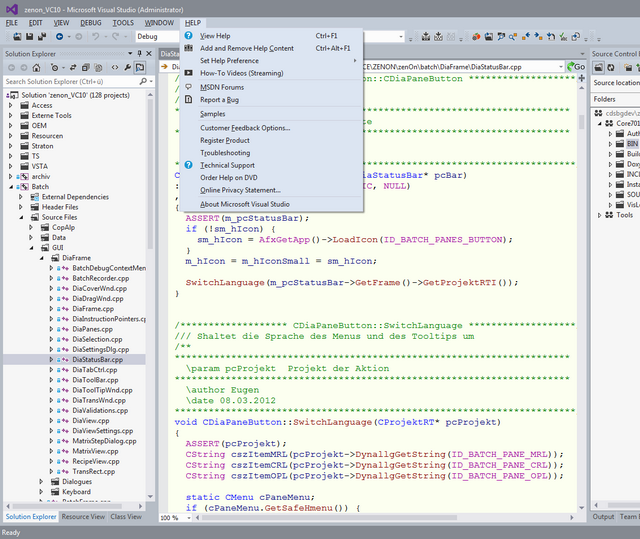Open the 100 % zoom dropdown

tap(189, 518)
